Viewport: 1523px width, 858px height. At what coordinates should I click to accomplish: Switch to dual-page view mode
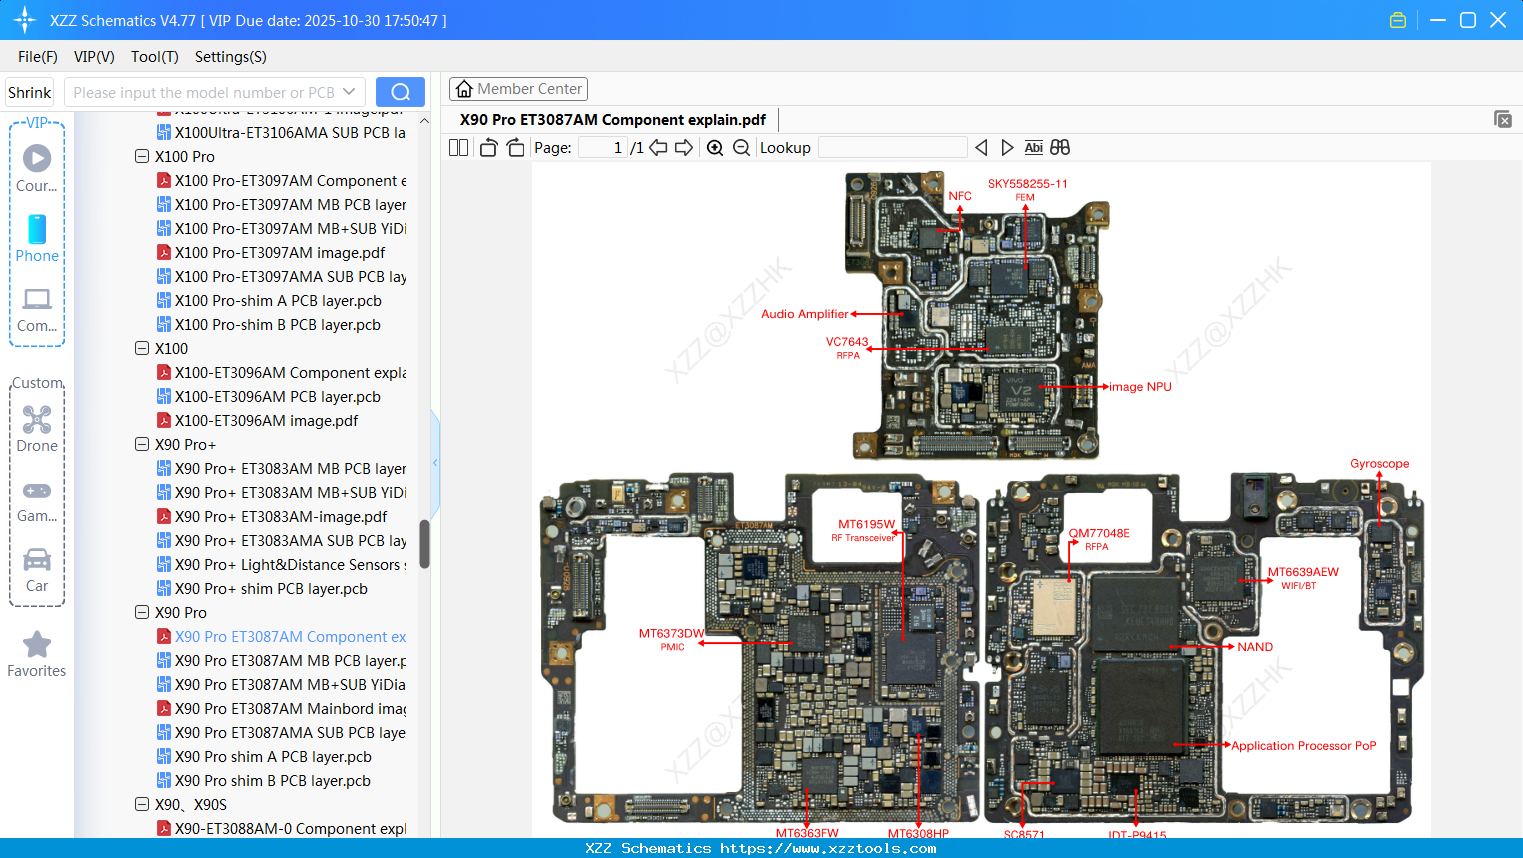[457, 147]
